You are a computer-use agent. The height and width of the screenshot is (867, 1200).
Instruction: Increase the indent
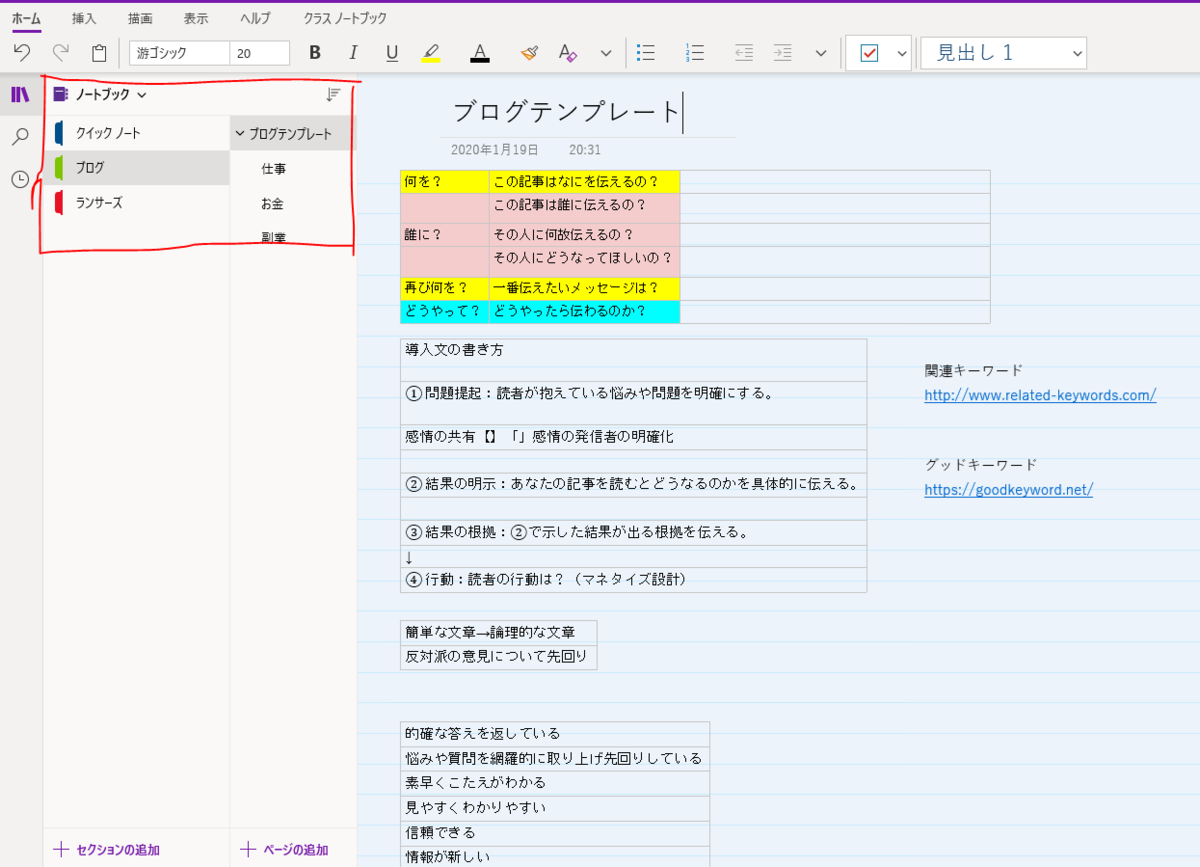783,53
